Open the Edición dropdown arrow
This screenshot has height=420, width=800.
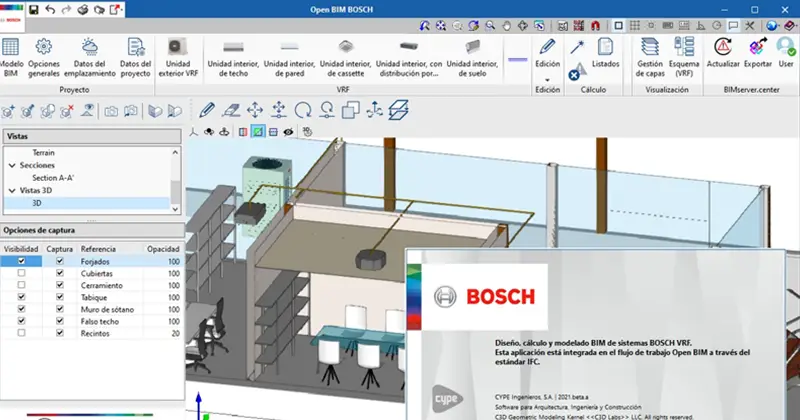point(547,80)
